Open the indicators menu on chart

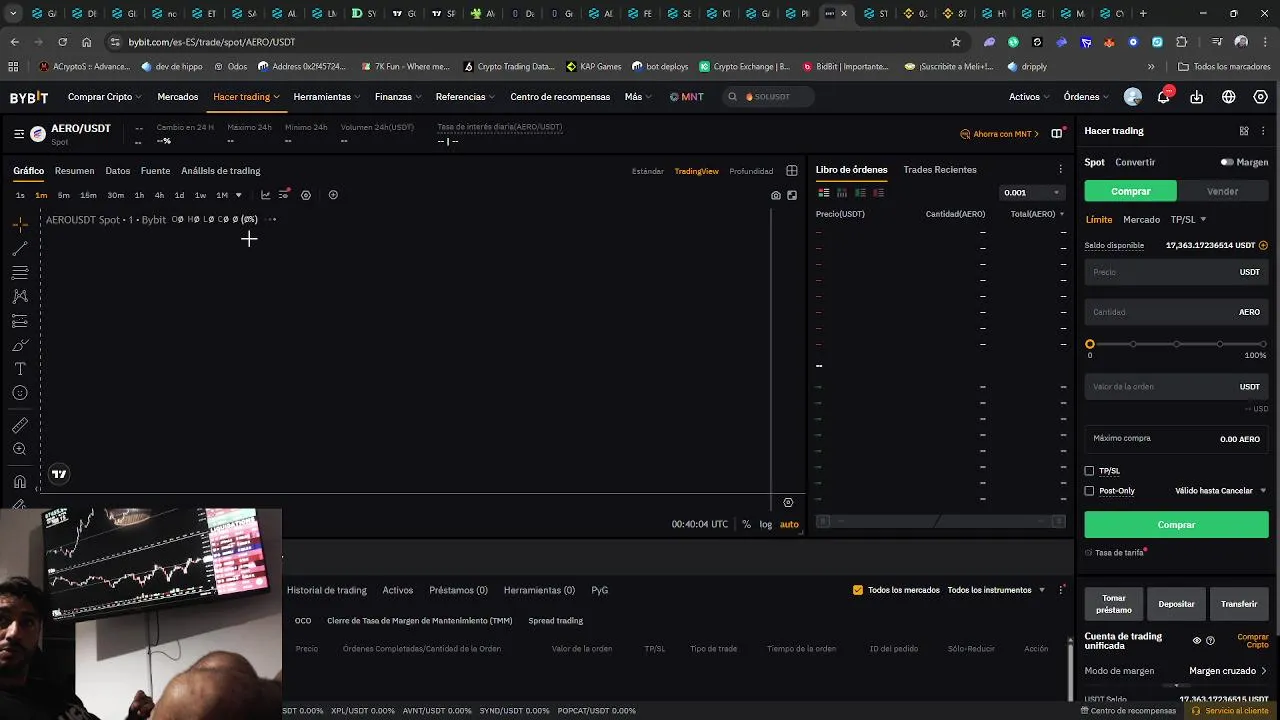pos(284,195)
